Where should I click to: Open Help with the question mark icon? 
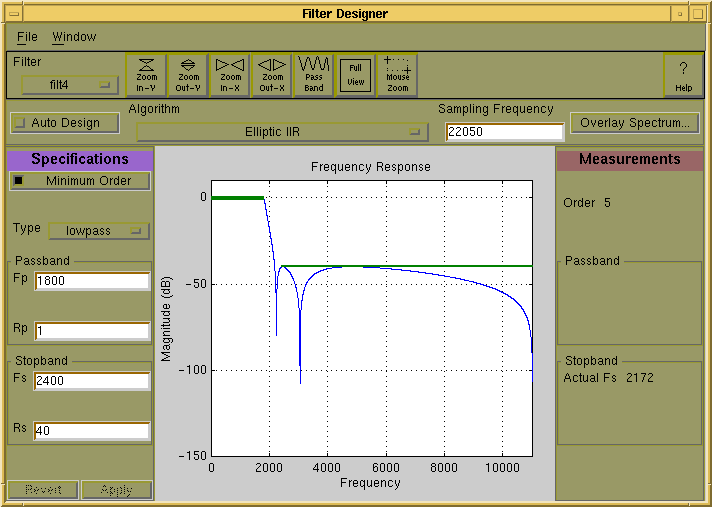click(x=683, y=75)
